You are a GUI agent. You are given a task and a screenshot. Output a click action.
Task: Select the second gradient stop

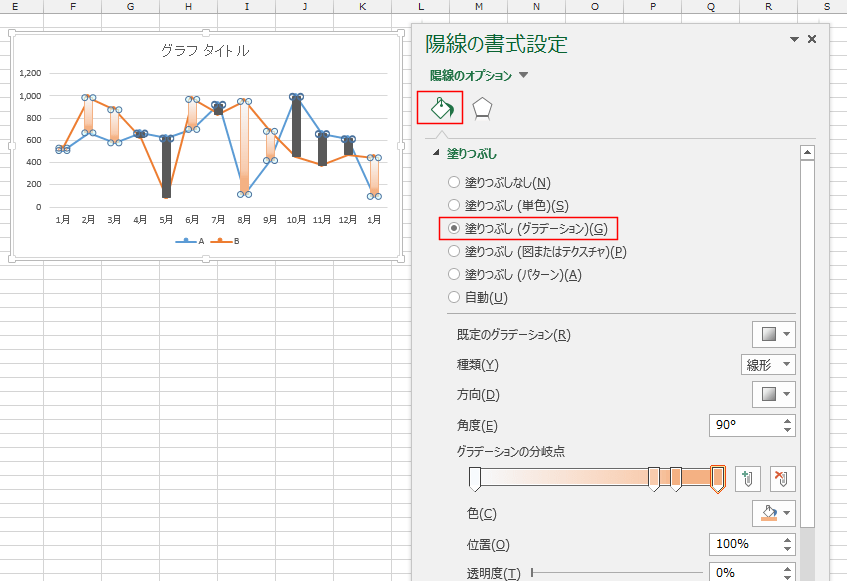(654, 479)
